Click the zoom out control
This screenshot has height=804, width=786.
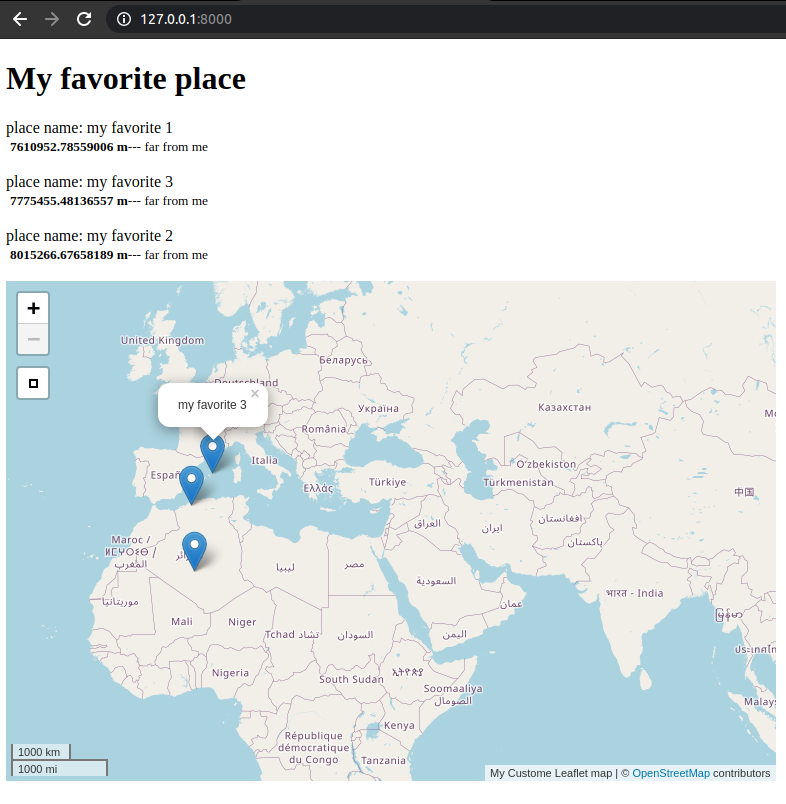(x=33, y=338)
